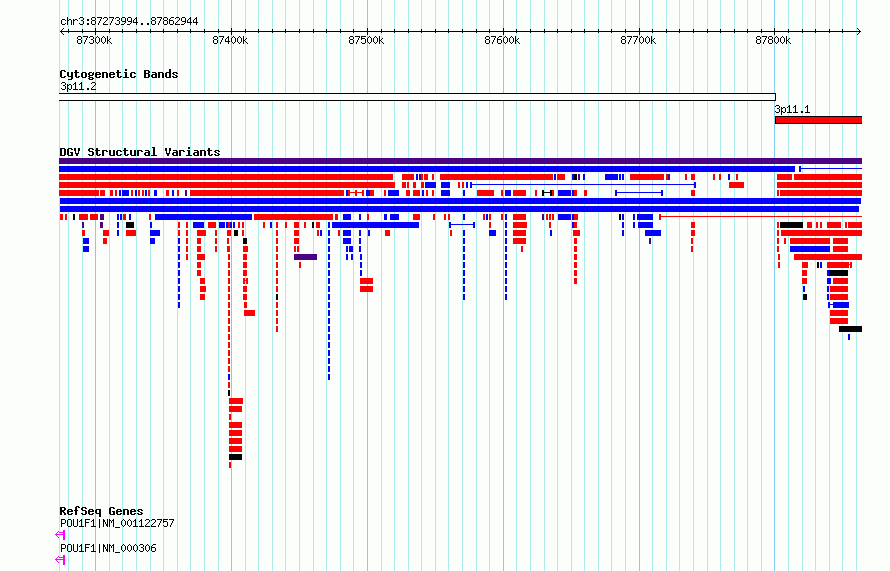Viewport: 890px width, 571px height.
Task: Click the right arrowhead of the scale ruler
Action: pos(859,32)
